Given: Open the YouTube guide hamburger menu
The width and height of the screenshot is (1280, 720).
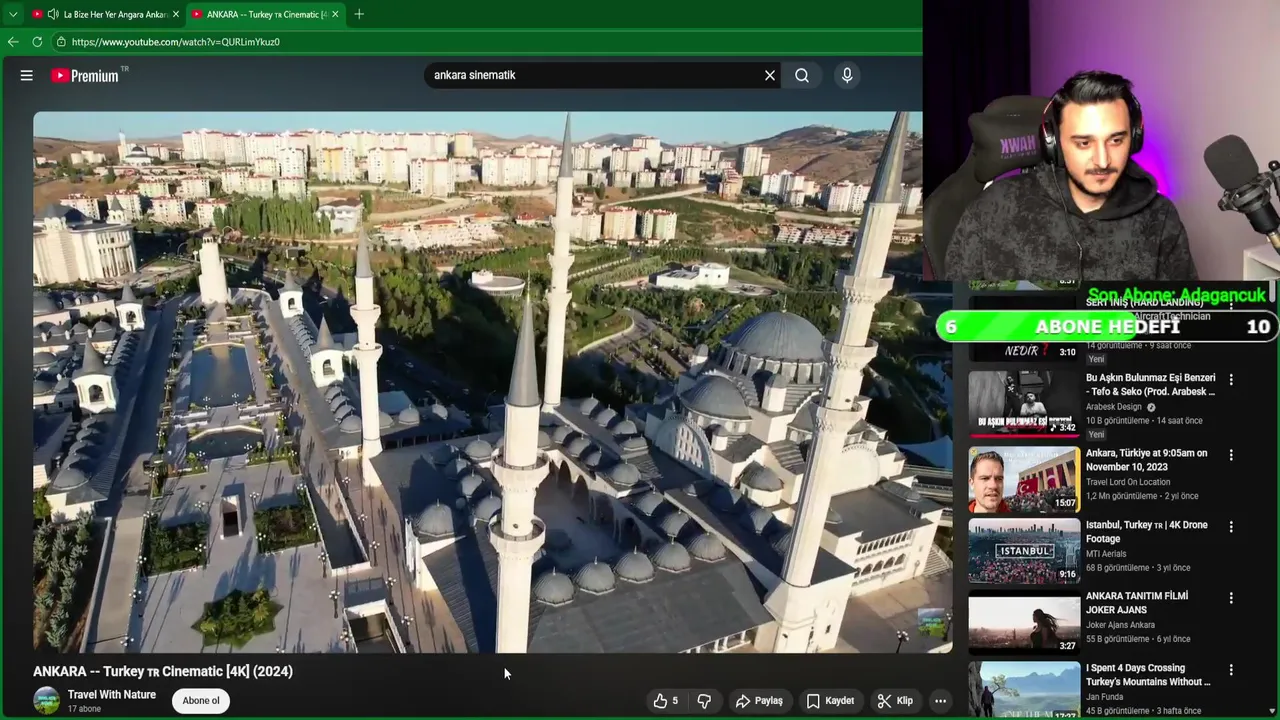Looking at the screenshot, I should [x=27, y=75].
